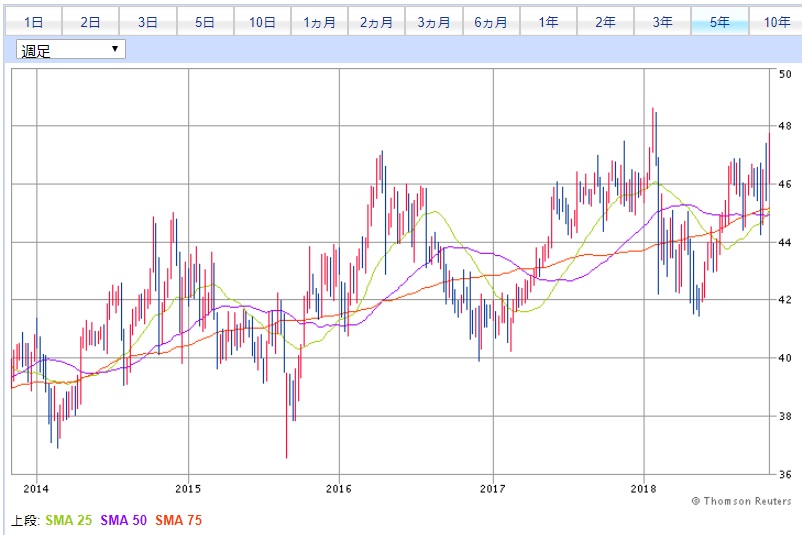Switch chart to 2ヵ月 tab
The width and height of the screenshot is (802, 535).
[376, 21]
